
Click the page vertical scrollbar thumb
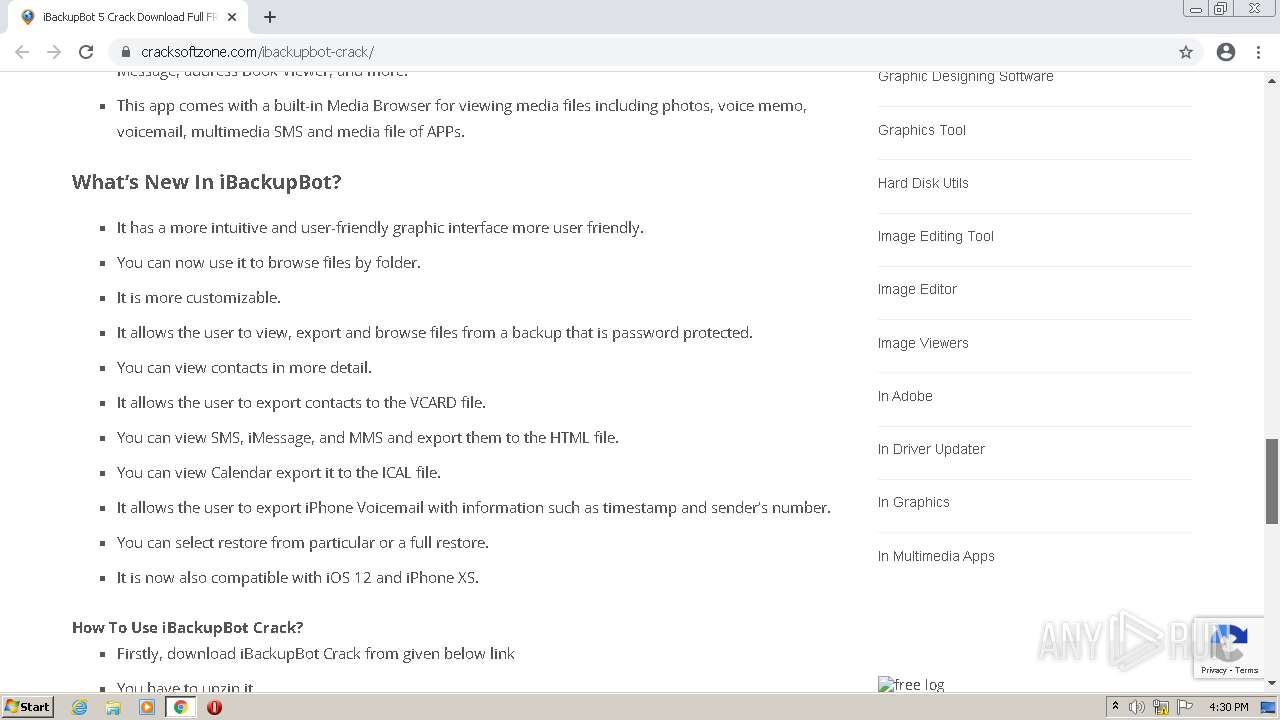pos(1272,481)
